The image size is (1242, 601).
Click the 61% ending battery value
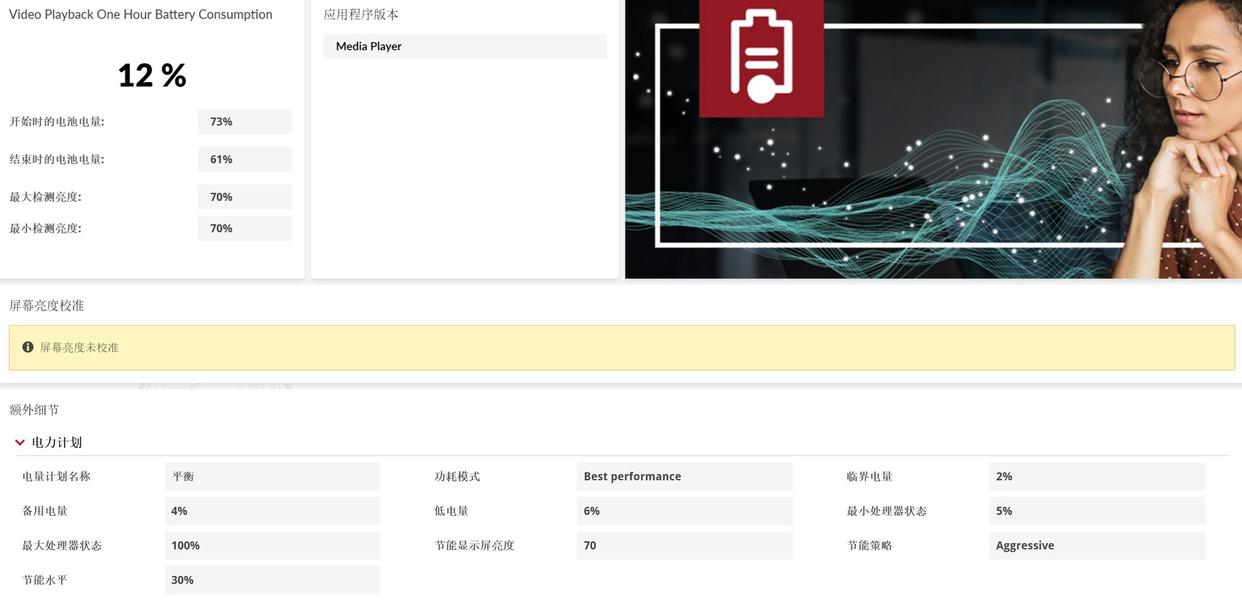tap(245, 159)
